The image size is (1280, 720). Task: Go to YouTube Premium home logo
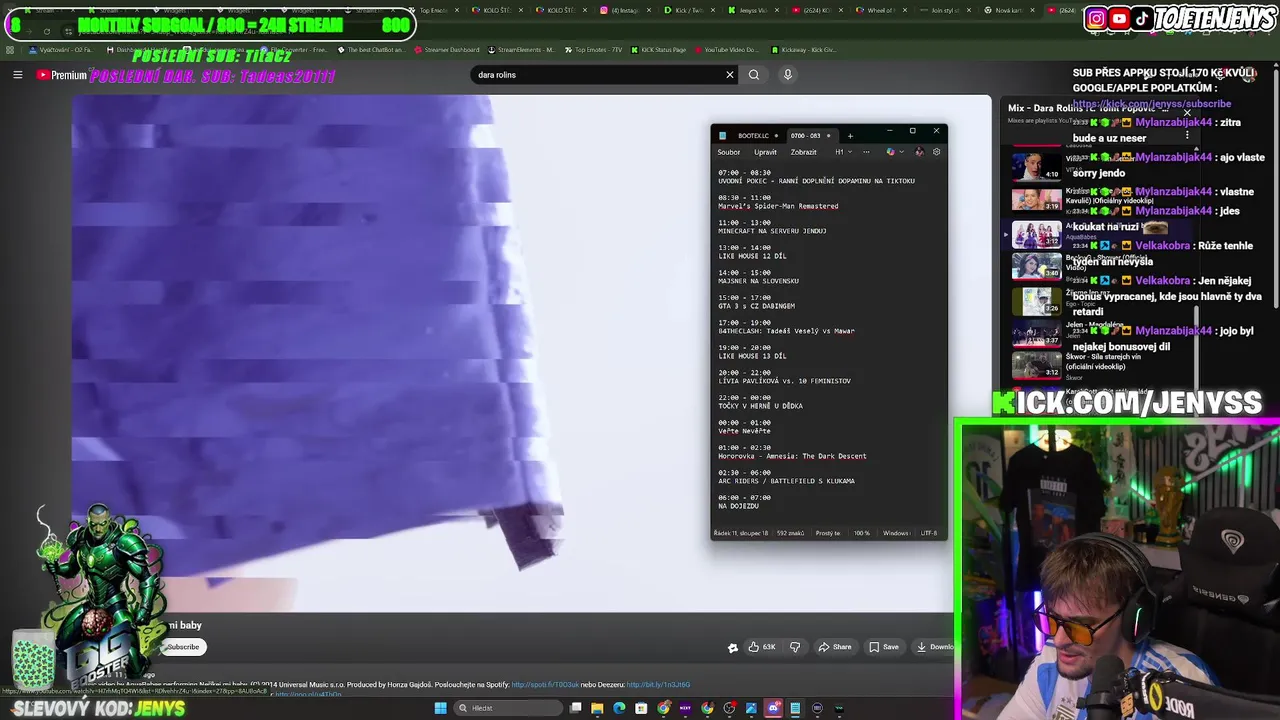[x=62, y=75]
